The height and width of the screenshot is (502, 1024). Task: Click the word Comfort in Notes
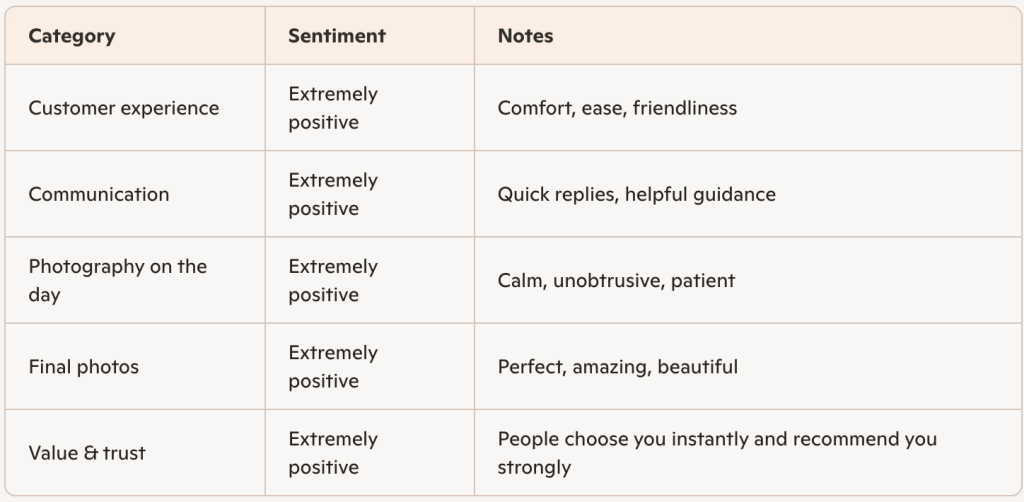(x=535, y=108)
